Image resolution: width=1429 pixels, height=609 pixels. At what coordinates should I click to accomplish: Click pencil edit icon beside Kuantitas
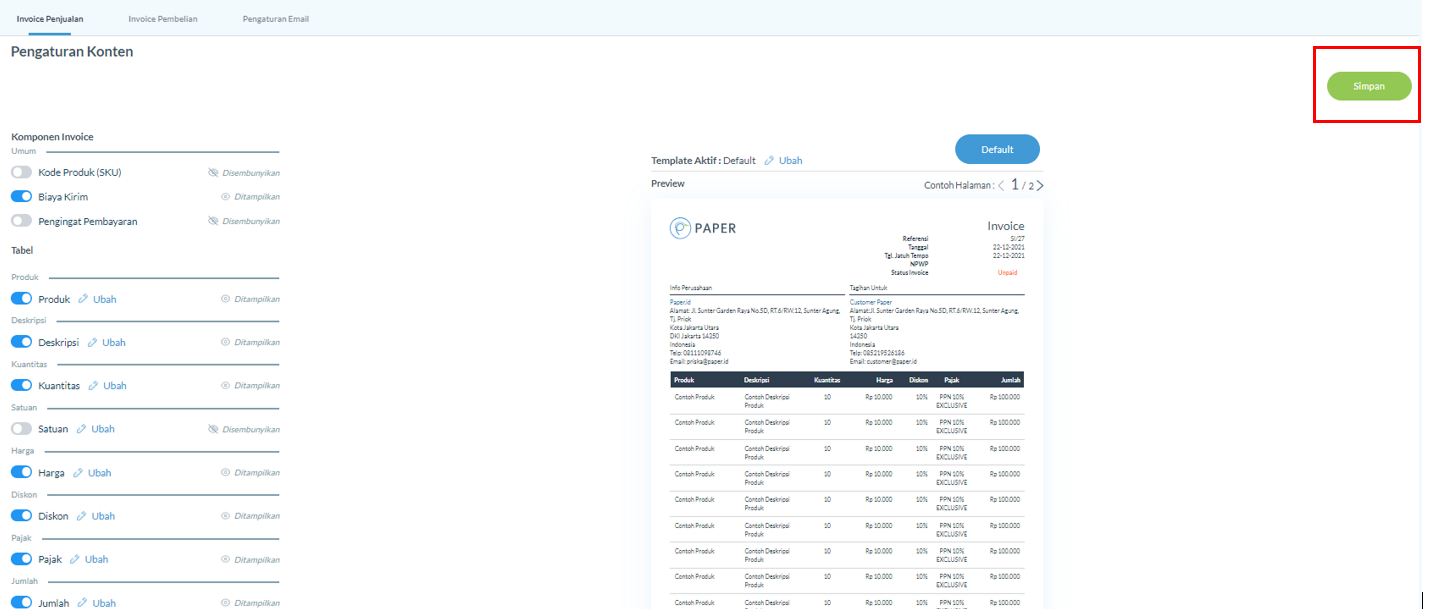94,386
